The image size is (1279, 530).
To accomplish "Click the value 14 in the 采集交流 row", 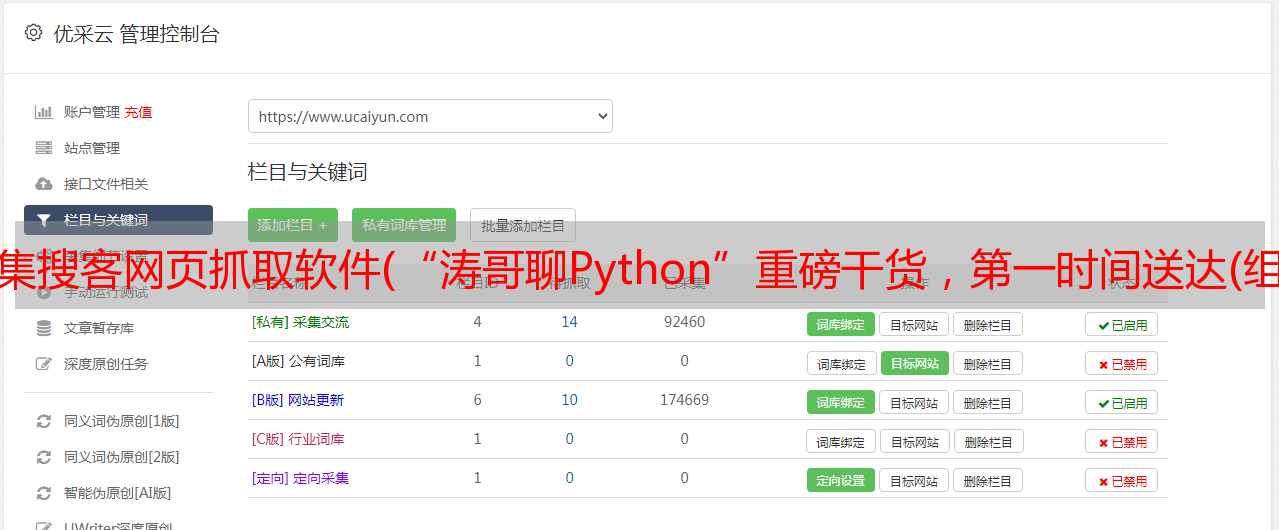I will pyautogui.click(x=569, y=322).
